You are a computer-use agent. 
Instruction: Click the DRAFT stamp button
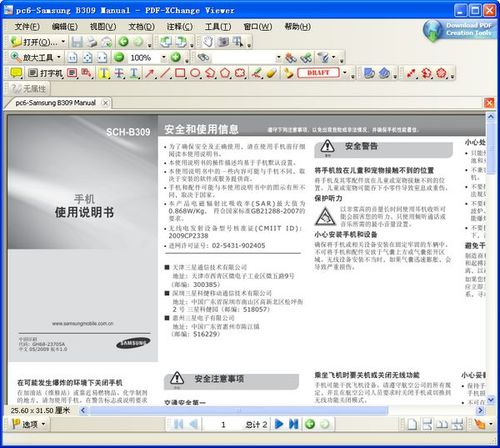318,73
